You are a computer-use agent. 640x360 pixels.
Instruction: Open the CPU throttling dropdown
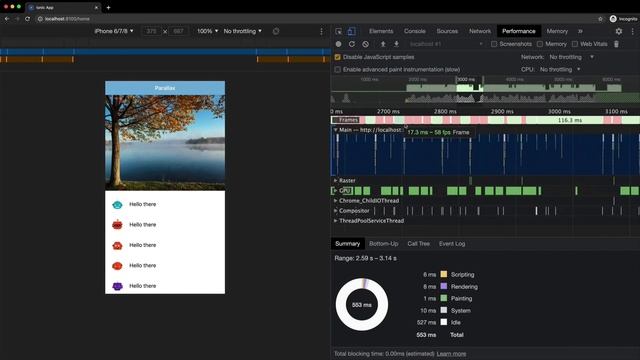[x=560, y=69]
